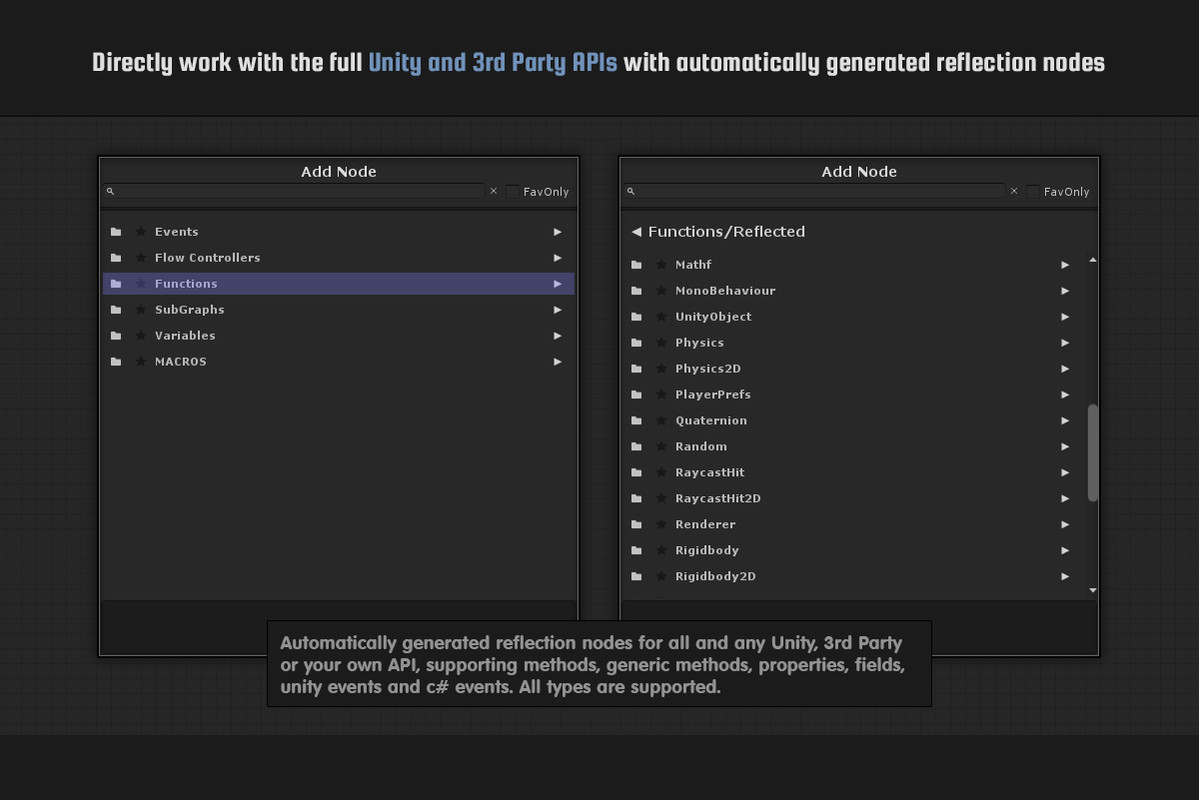The height and width of the screenshot is (800, 1199).
Task: Star the Variables category
Action: [141, 336]
